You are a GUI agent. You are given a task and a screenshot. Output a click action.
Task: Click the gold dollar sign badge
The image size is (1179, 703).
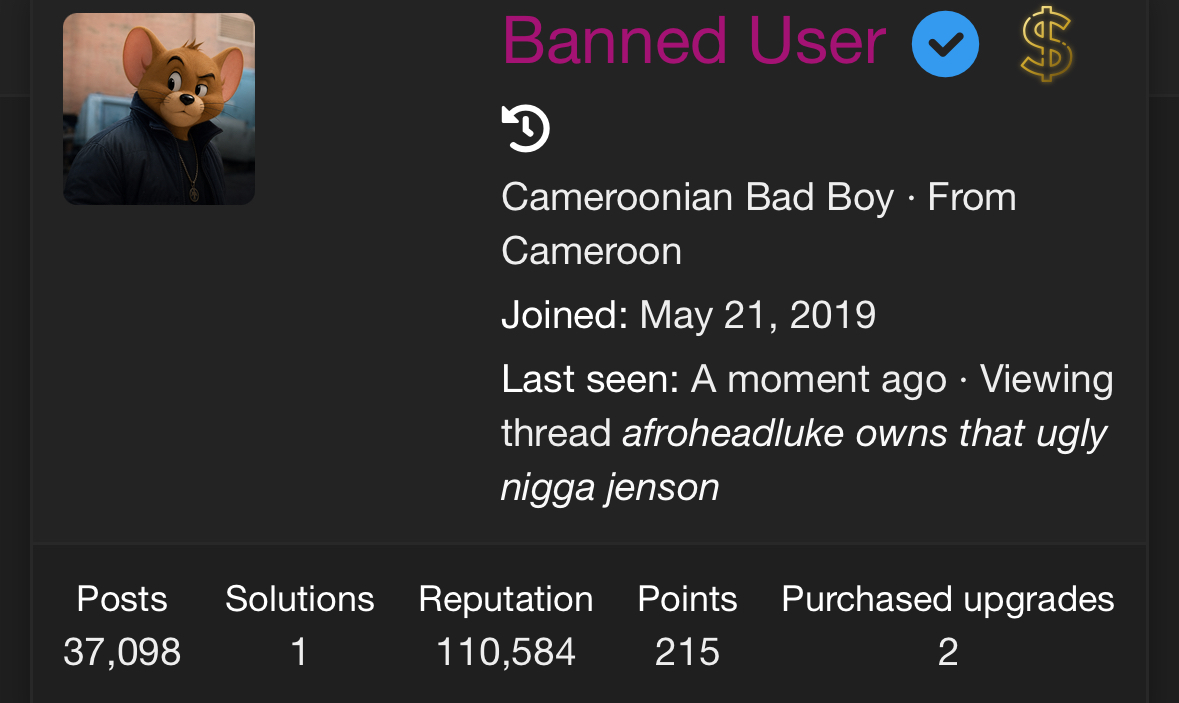(x=1047, y=44)
